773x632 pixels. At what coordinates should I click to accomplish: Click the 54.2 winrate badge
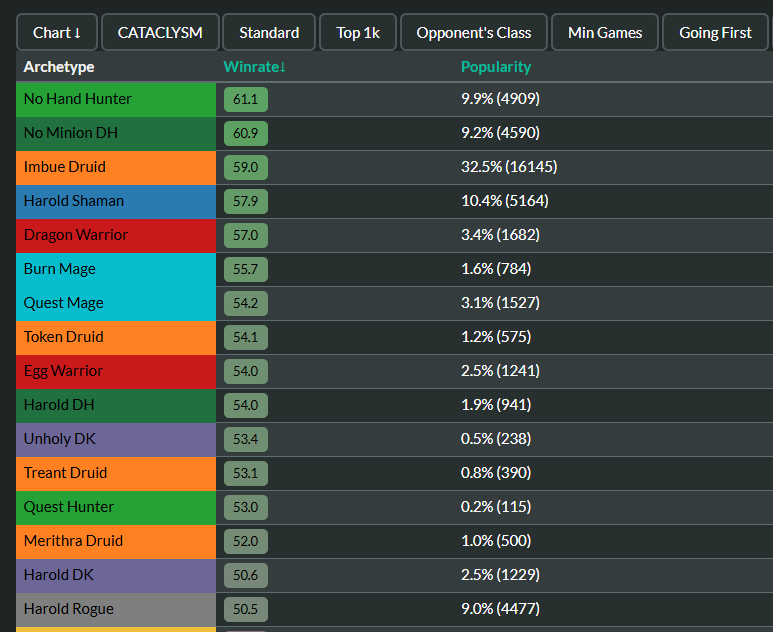point(246,304)
